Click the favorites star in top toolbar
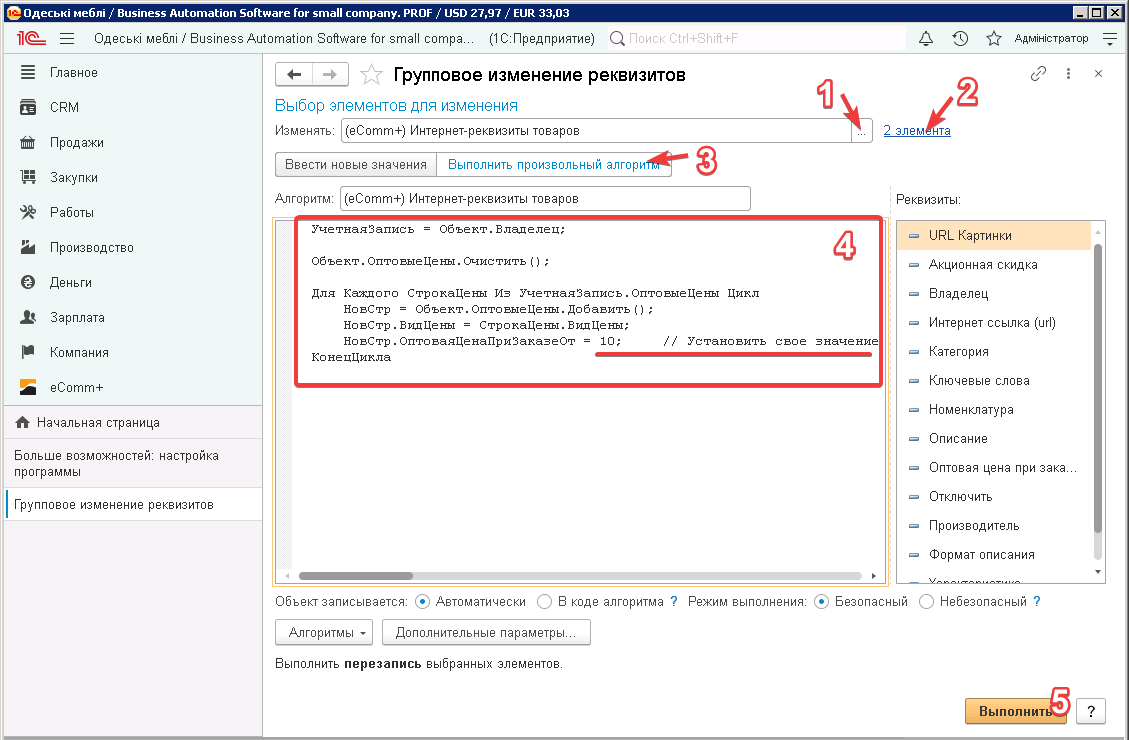This screenshot has height=740, width=1129. tap(993, 39)
